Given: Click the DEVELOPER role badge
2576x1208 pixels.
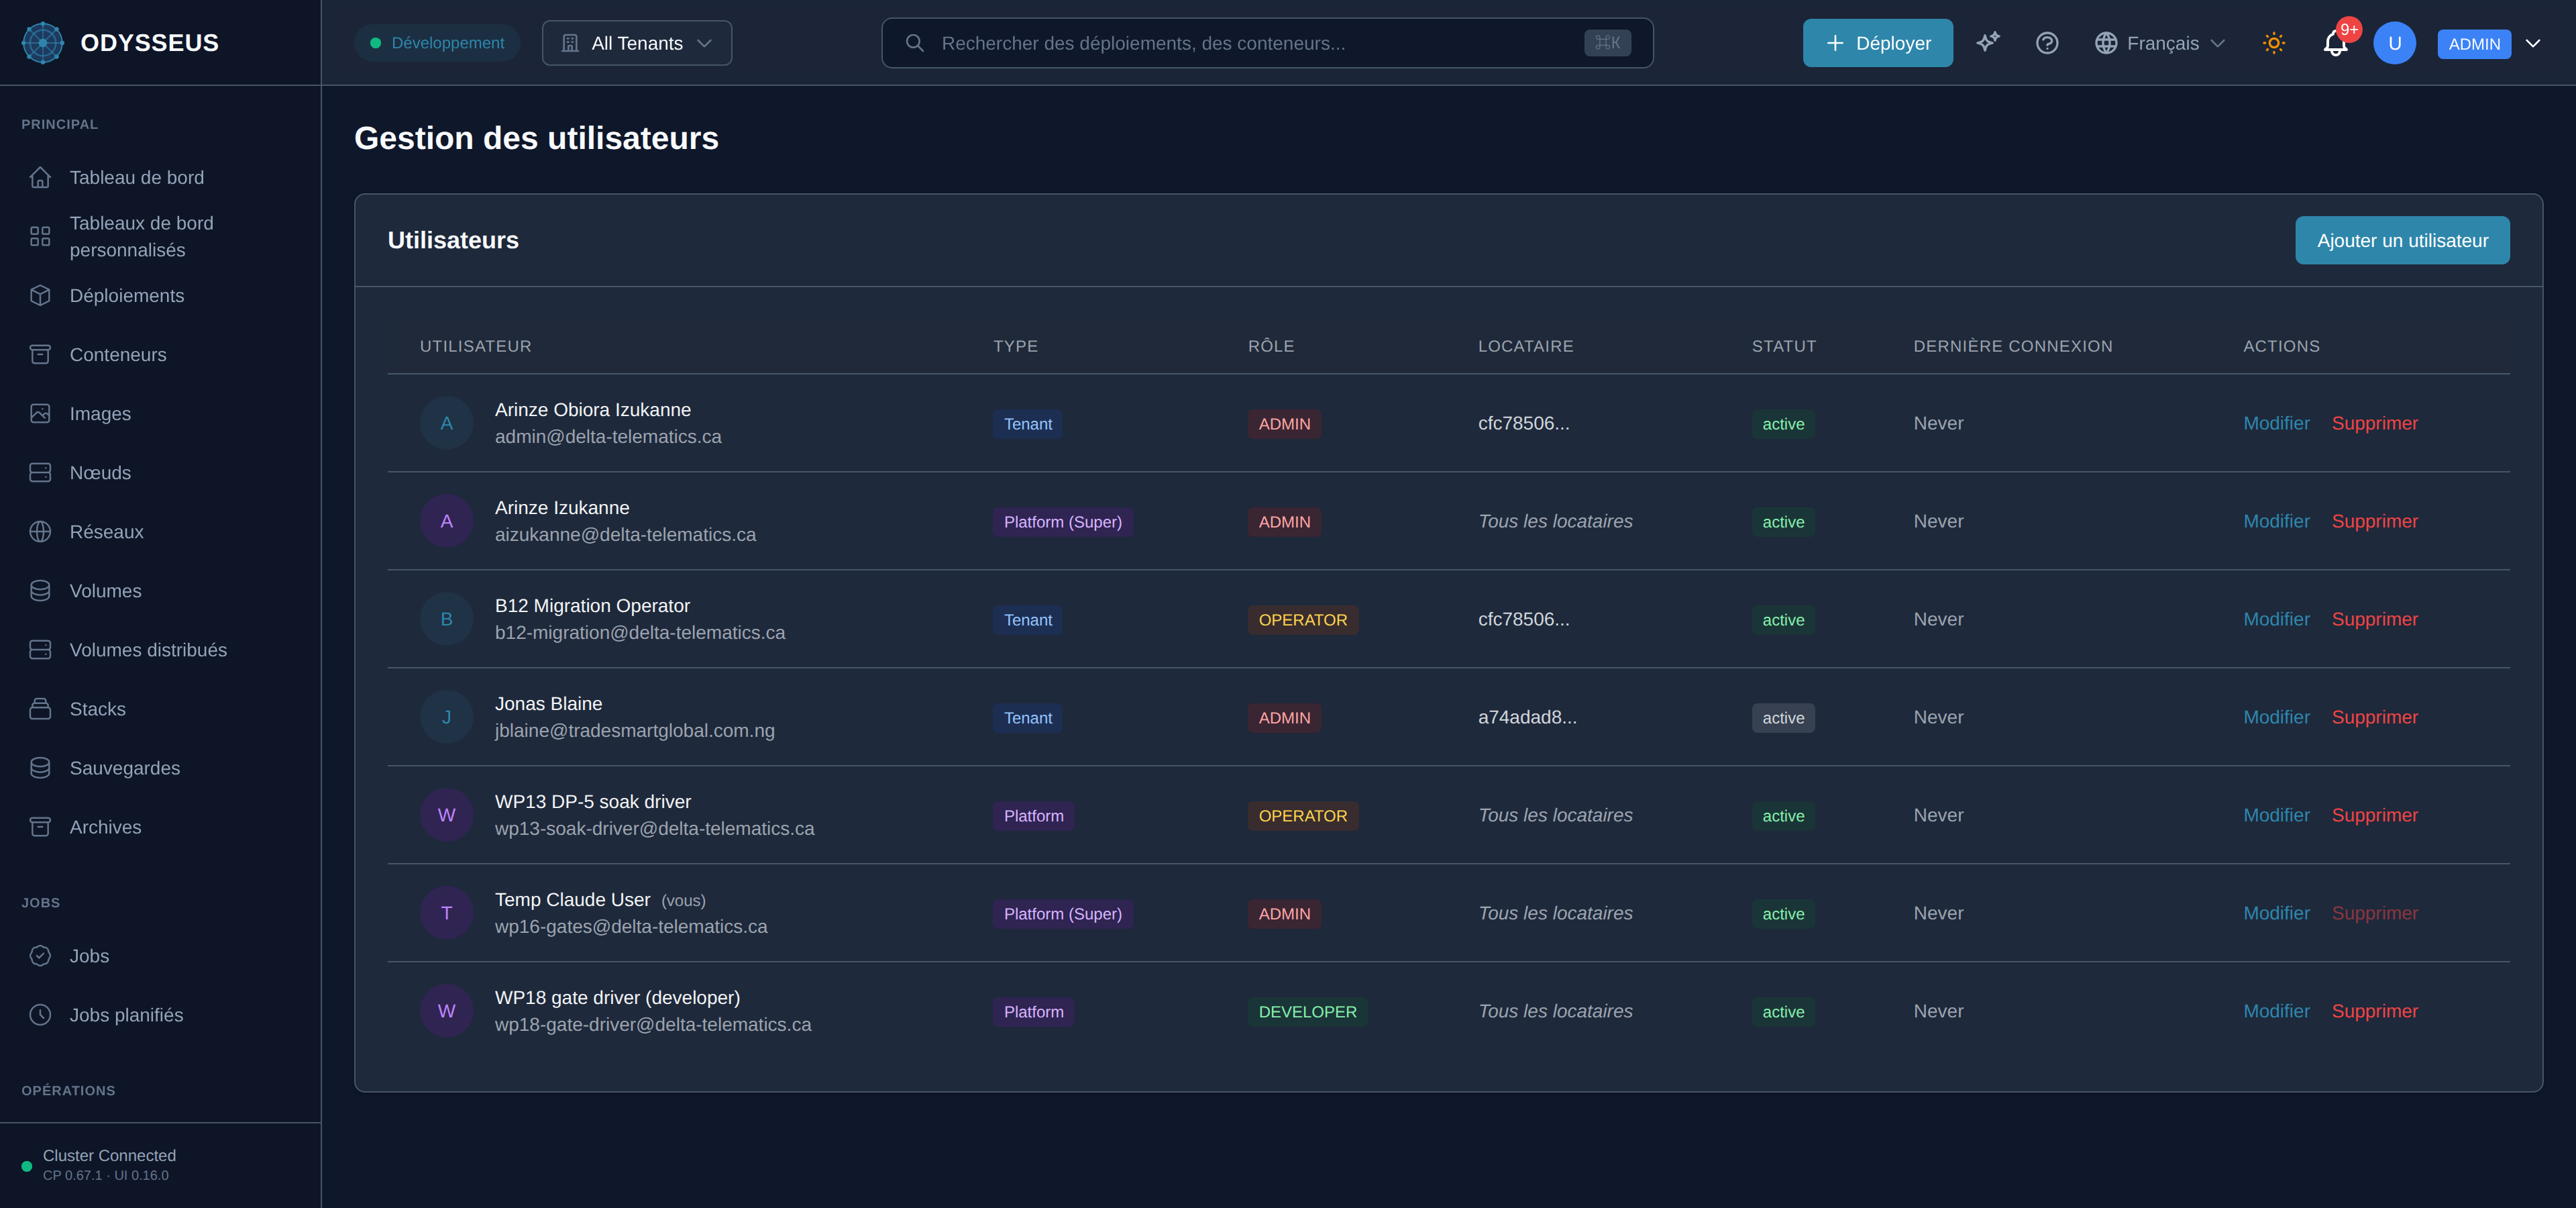Looking at the screenshot, I should 1307,1012.
